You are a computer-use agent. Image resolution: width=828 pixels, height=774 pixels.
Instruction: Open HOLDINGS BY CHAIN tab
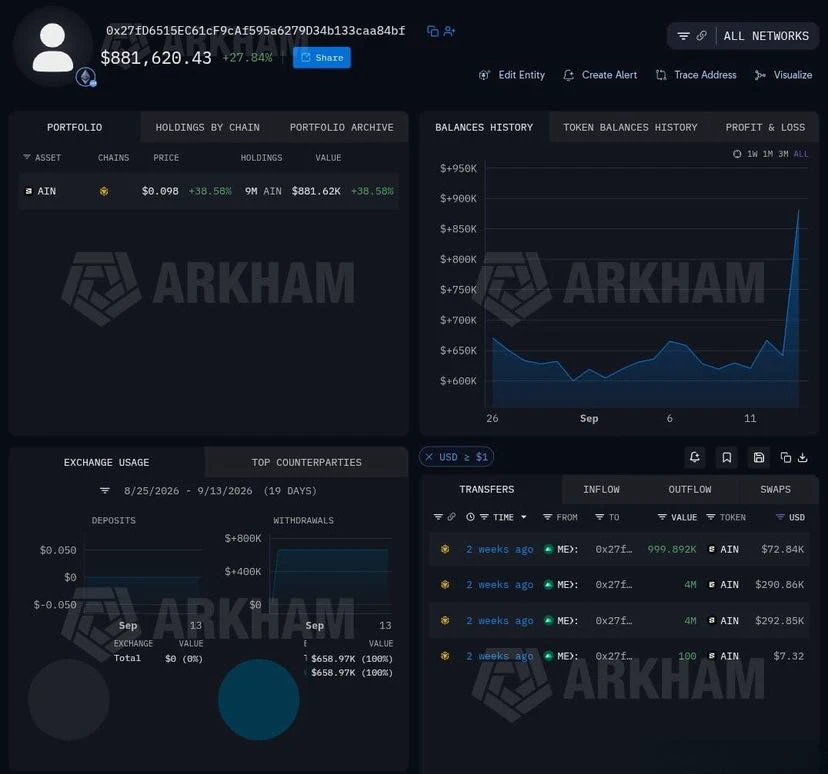208,127
